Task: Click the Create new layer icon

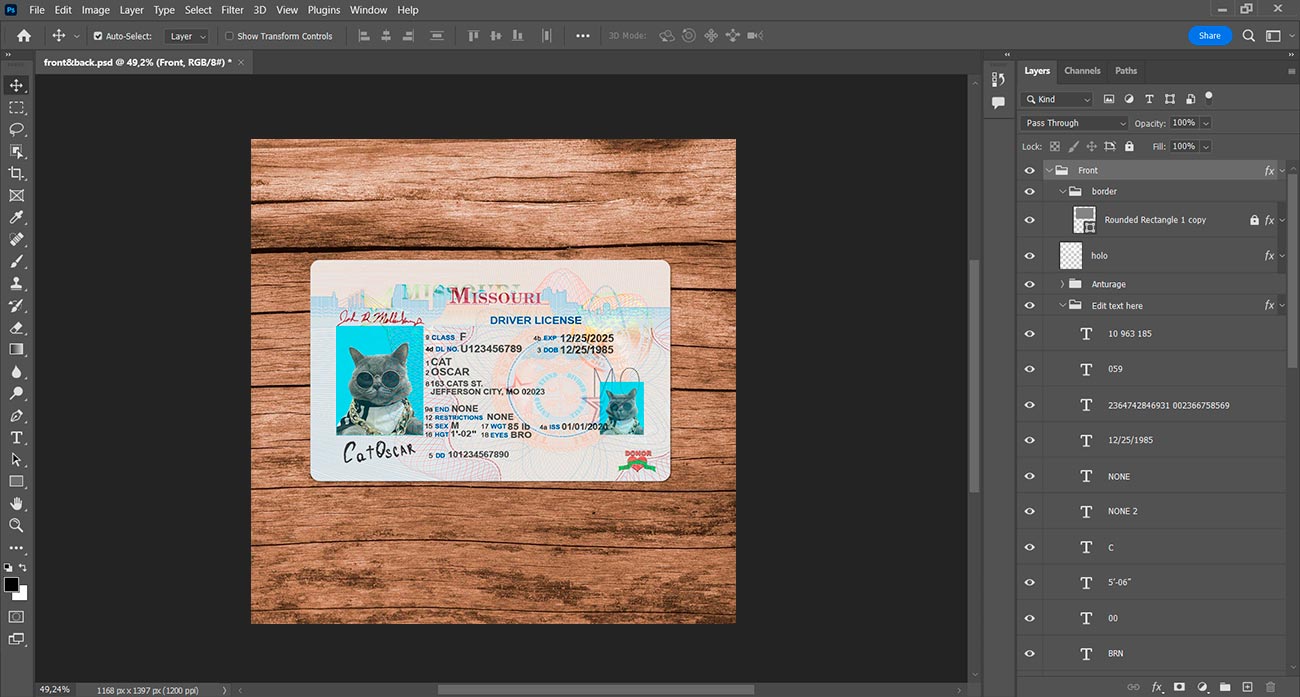Action: coord(1247,687)
